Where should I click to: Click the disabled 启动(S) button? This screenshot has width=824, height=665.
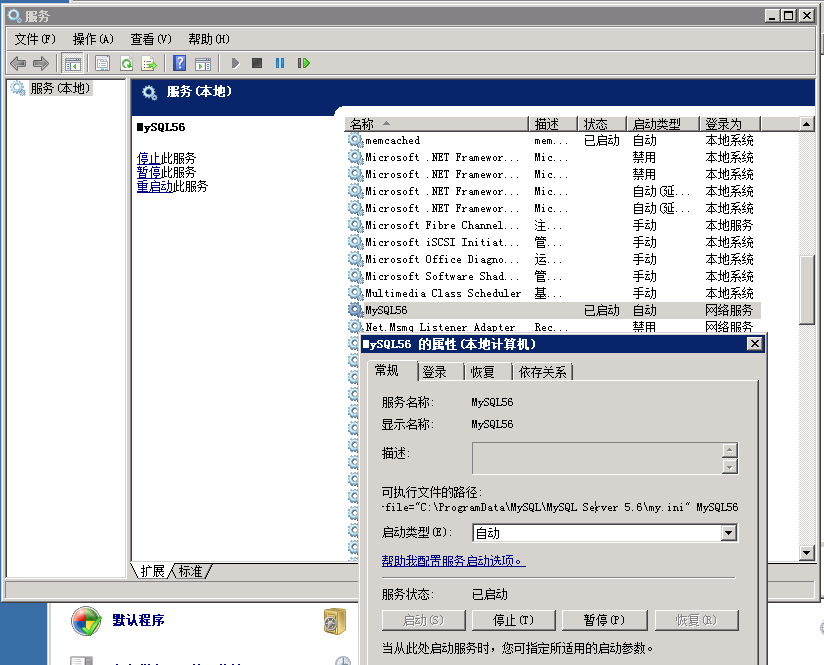[x=424, y=620]
